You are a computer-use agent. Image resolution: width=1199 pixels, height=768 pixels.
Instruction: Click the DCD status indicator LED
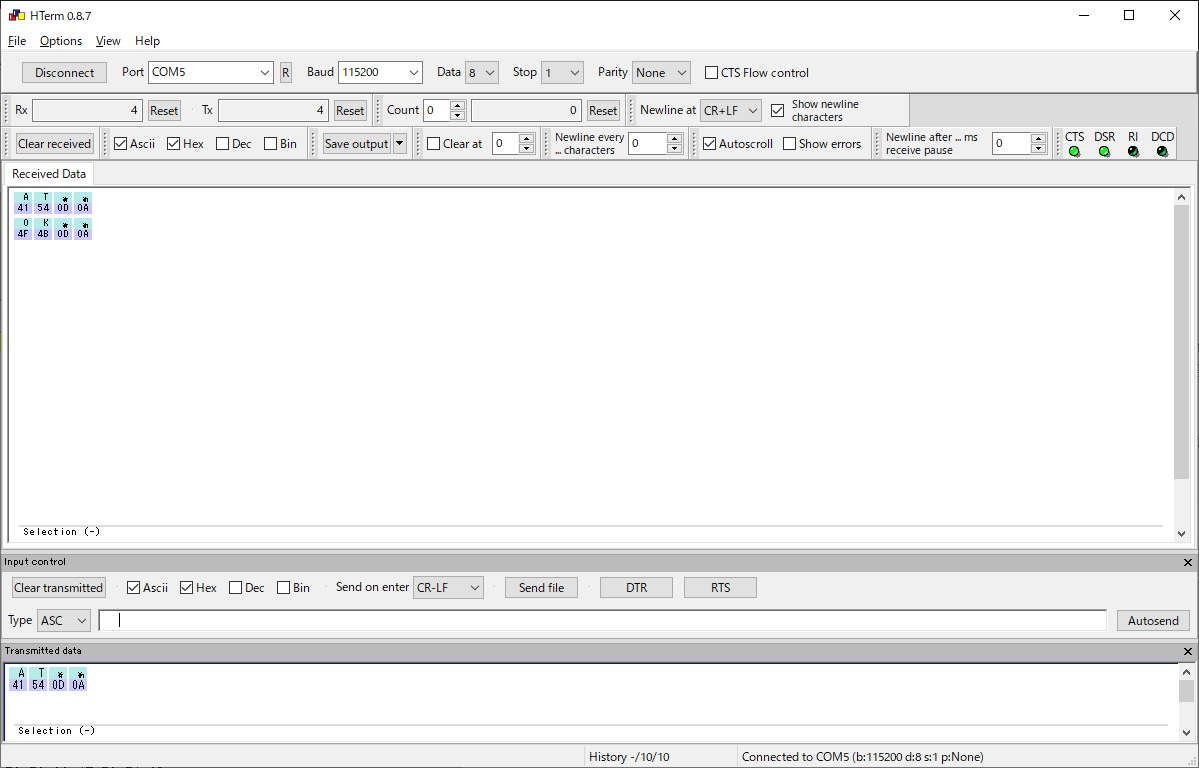point(1162,152)
